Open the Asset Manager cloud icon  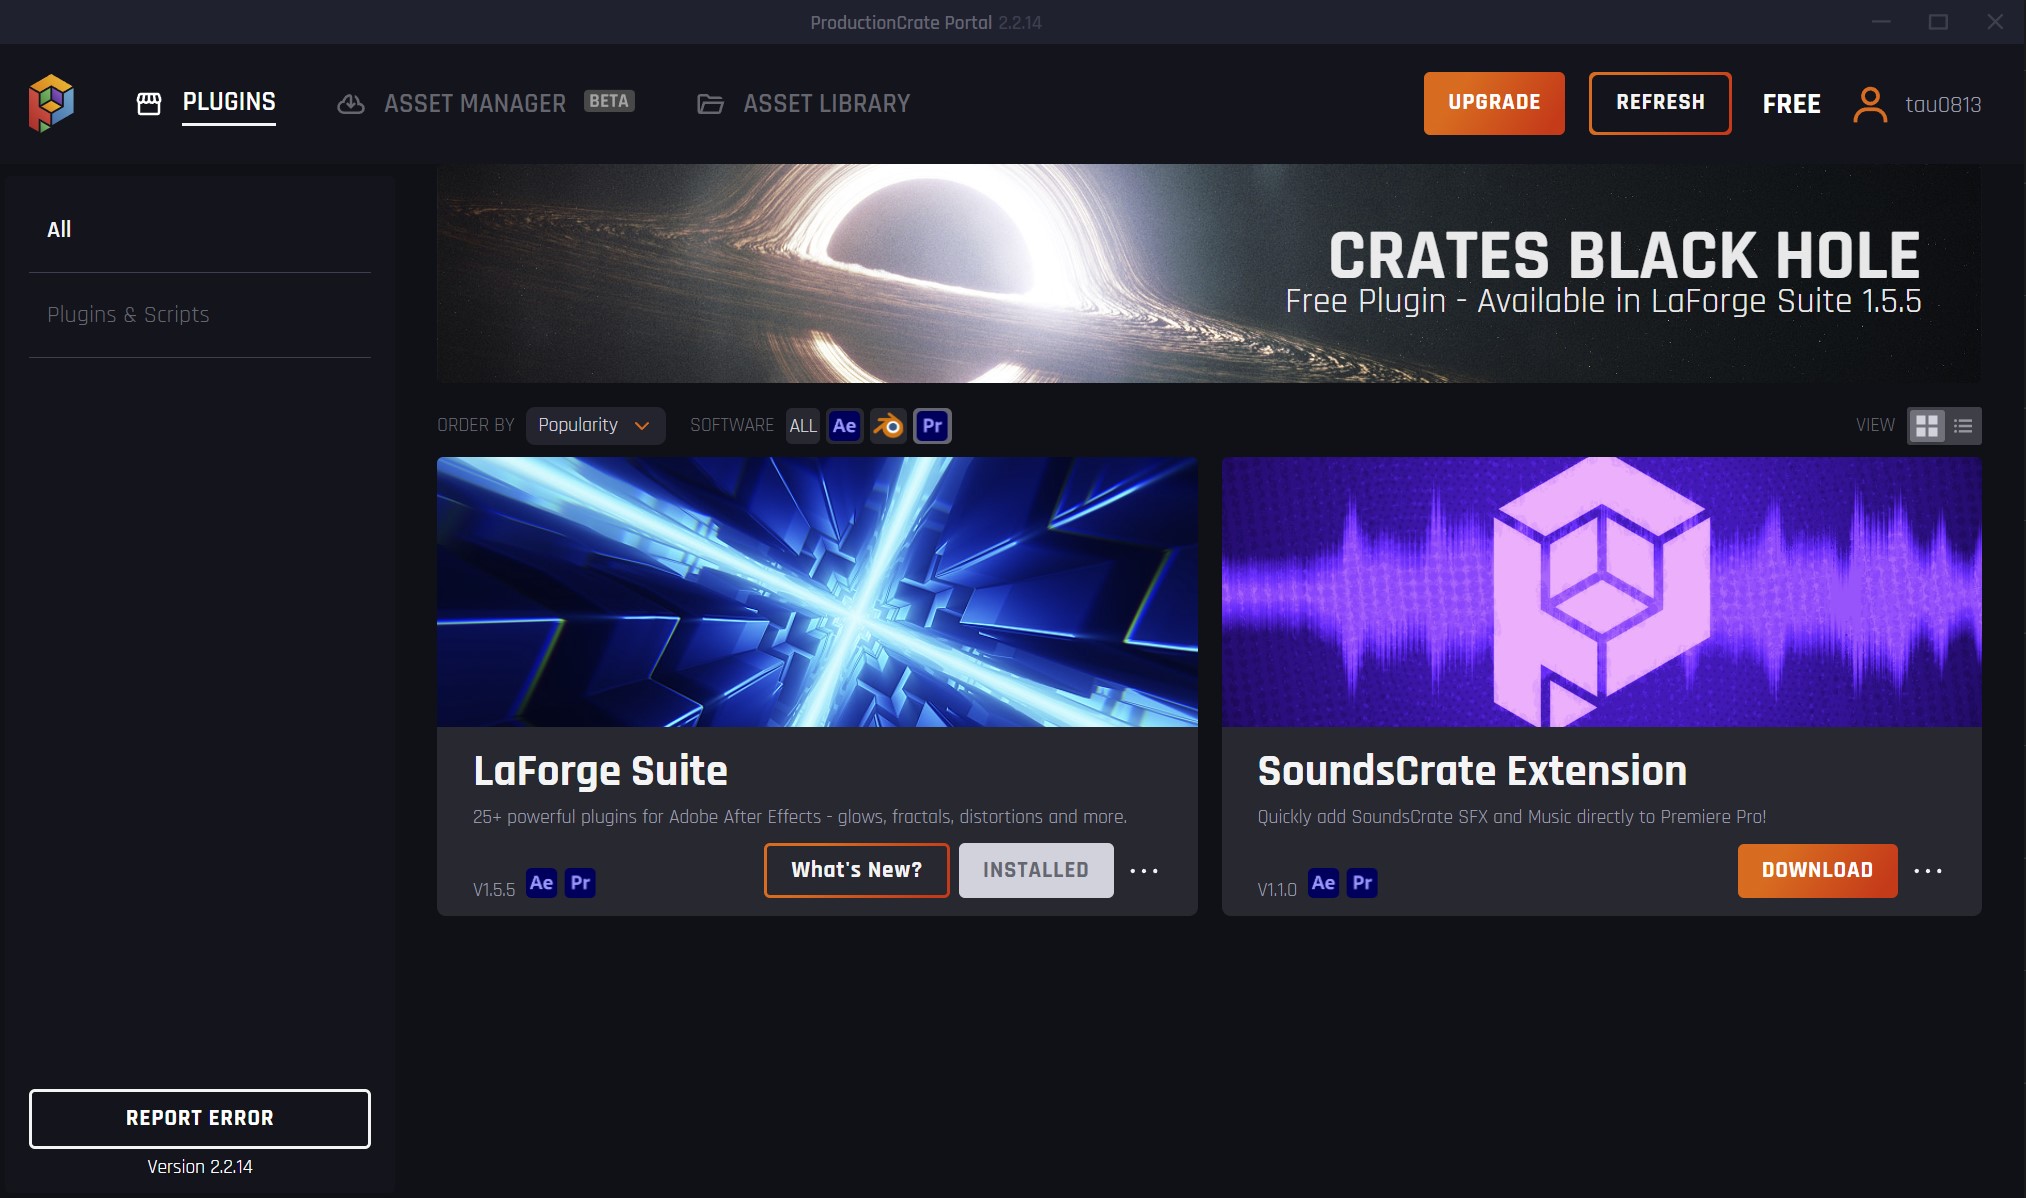pyautogui.click(x=350, y=103)
